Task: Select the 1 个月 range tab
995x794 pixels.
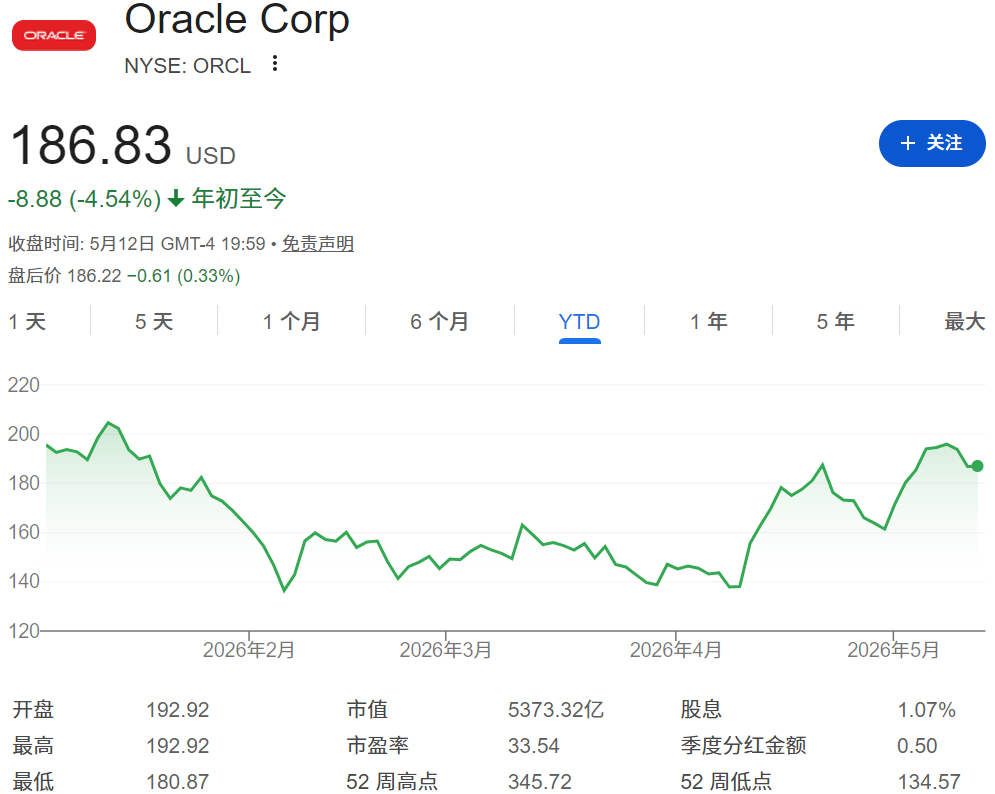Action: 292,322
